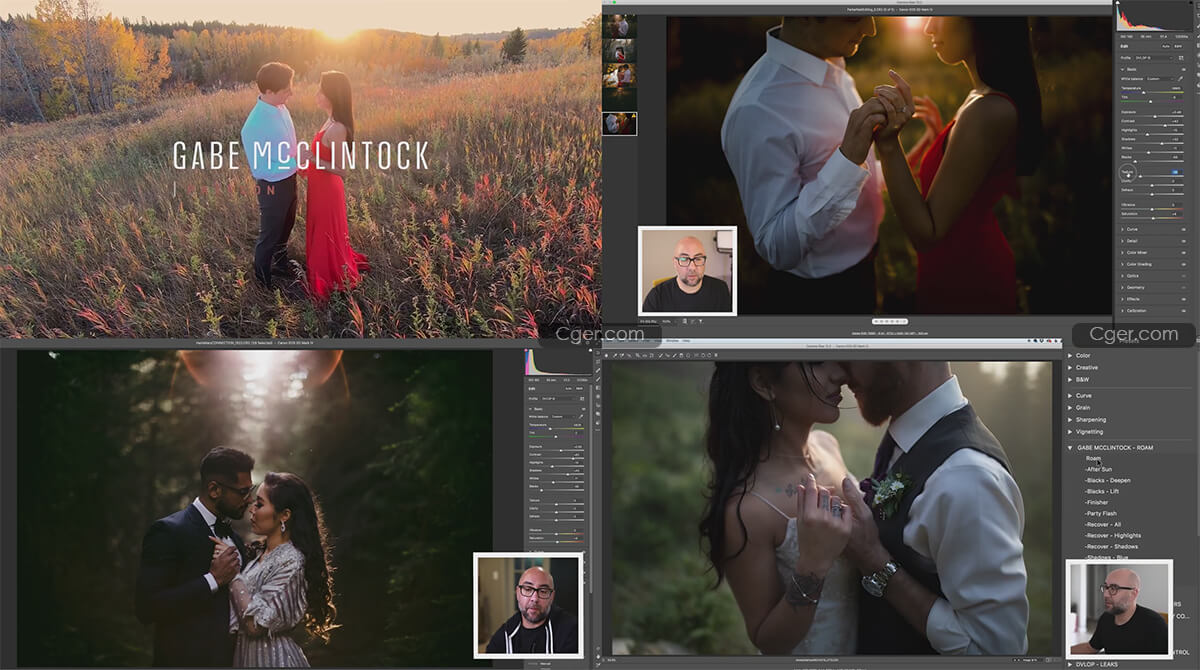
Task: Apply the -Finisher preset
Action: tap(1098, 502)
